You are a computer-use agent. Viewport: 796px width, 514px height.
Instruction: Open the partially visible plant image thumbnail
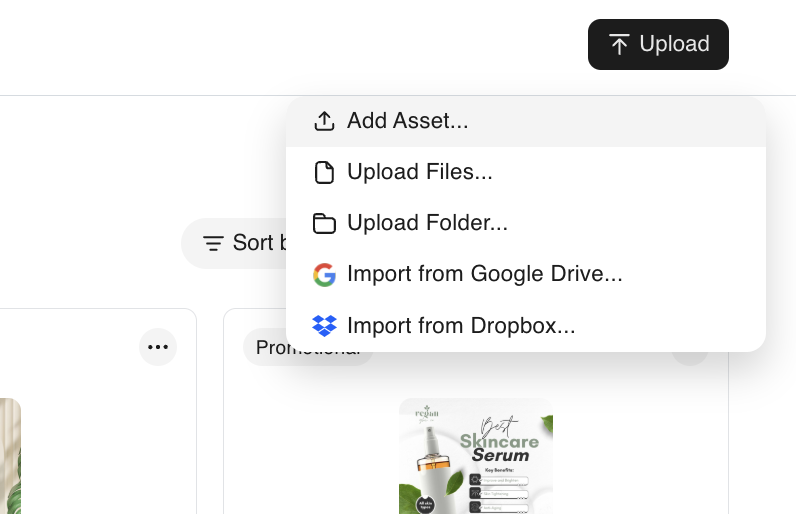[10, 456]
